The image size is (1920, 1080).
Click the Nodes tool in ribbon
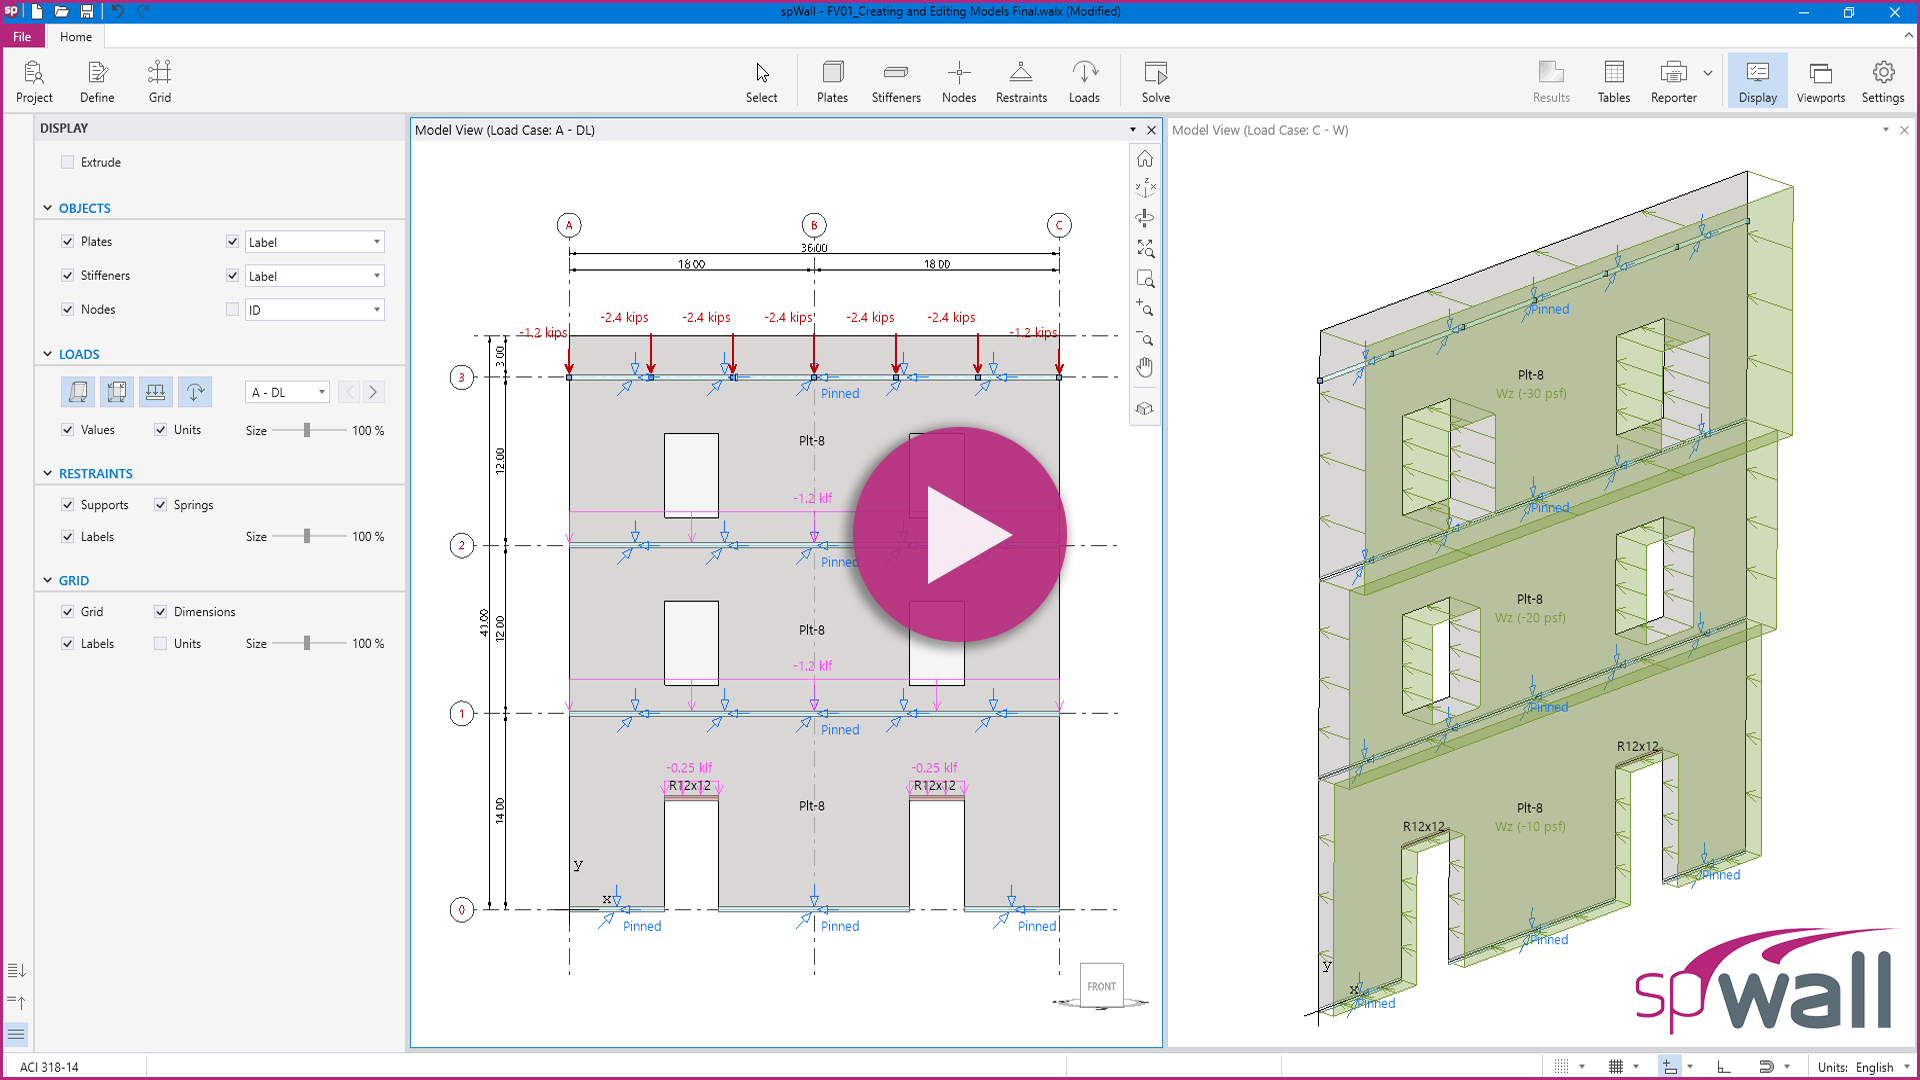coord(957,80)
